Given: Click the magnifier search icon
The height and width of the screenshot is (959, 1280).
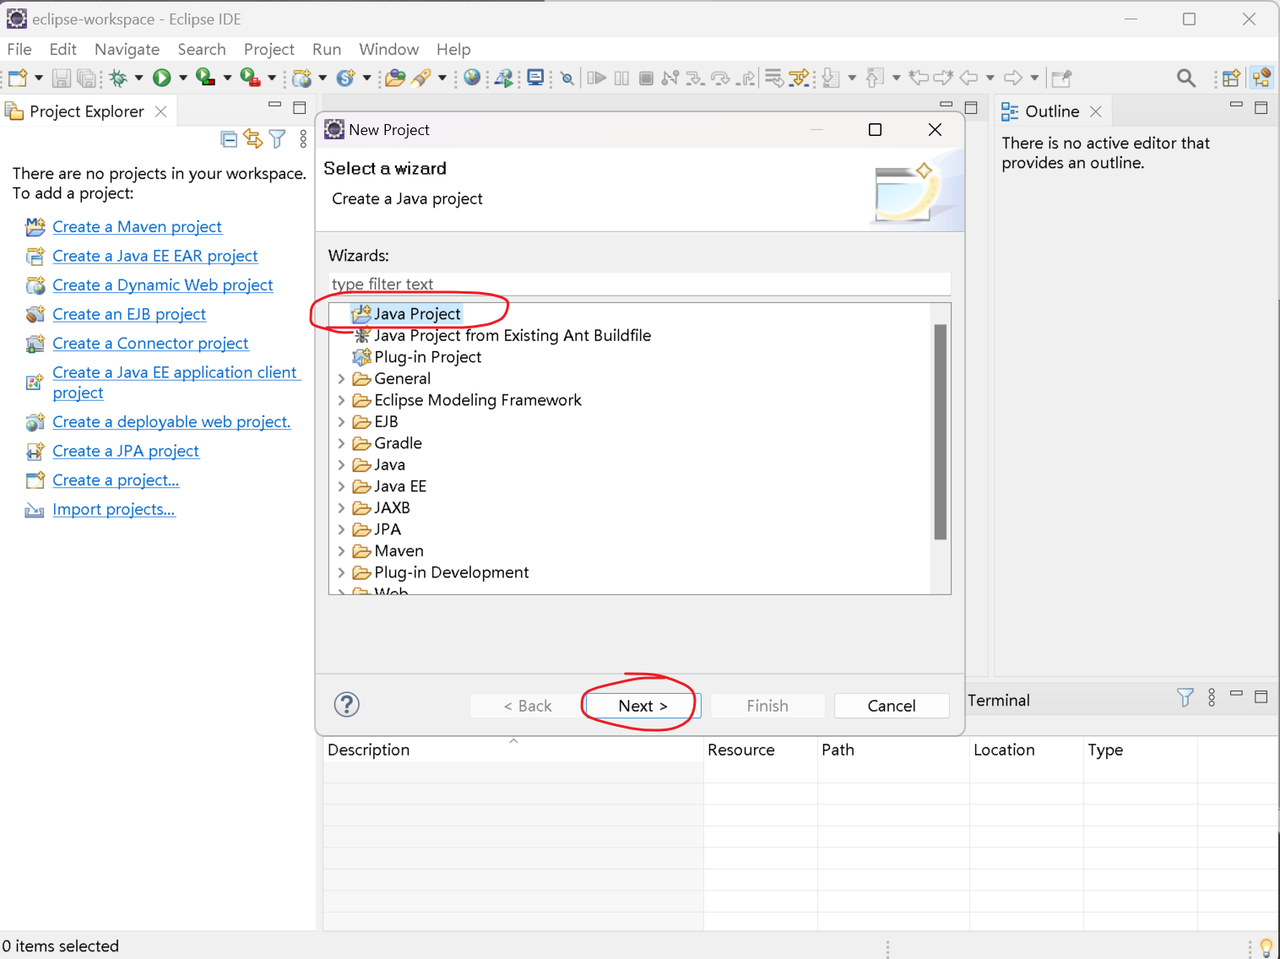Looking at the screenshot, I should [x=1186, y=78].
